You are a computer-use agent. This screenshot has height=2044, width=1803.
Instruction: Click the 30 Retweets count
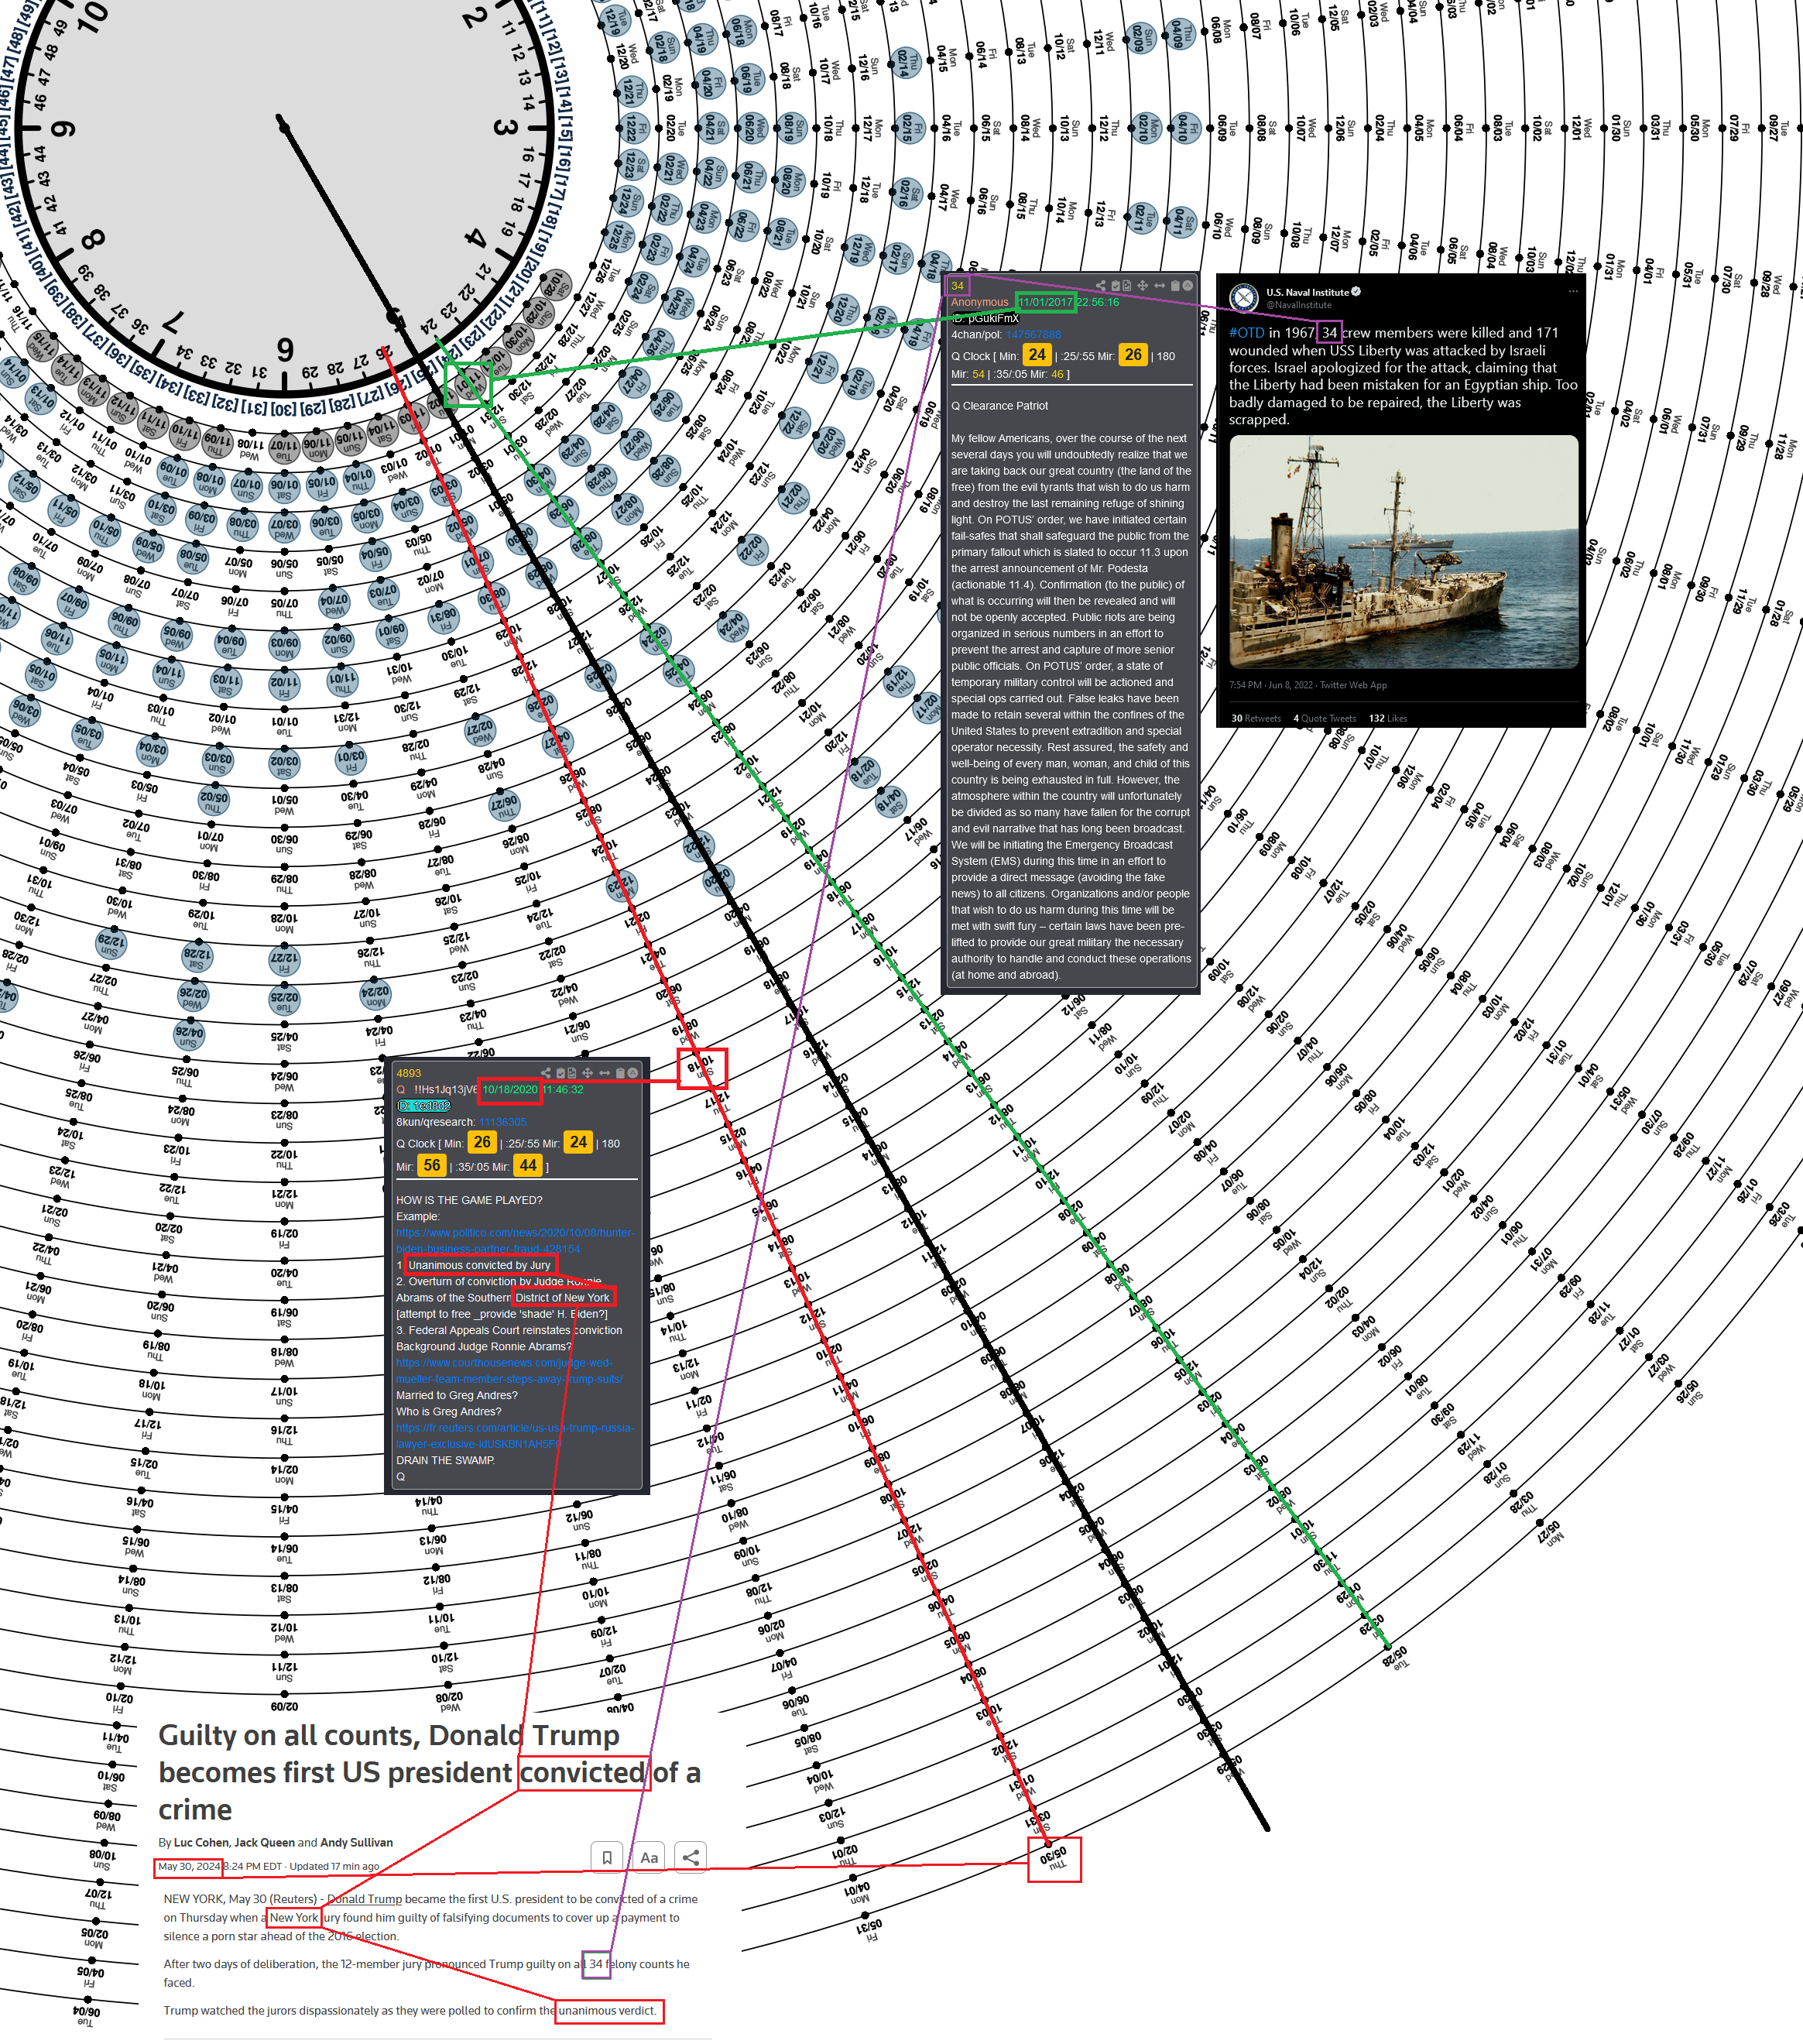(x=1256, y=718)
